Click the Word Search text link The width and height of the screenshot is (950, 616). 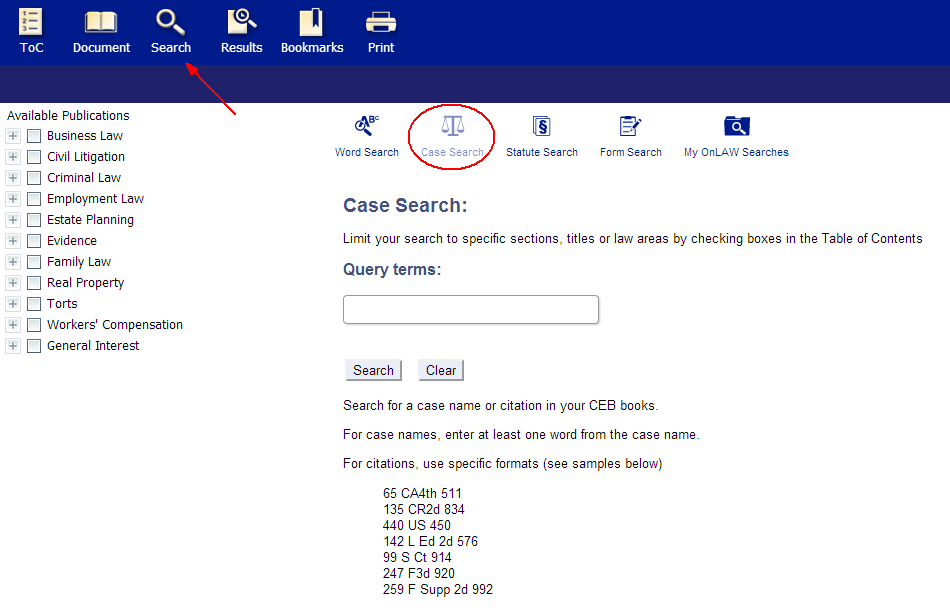367,152
